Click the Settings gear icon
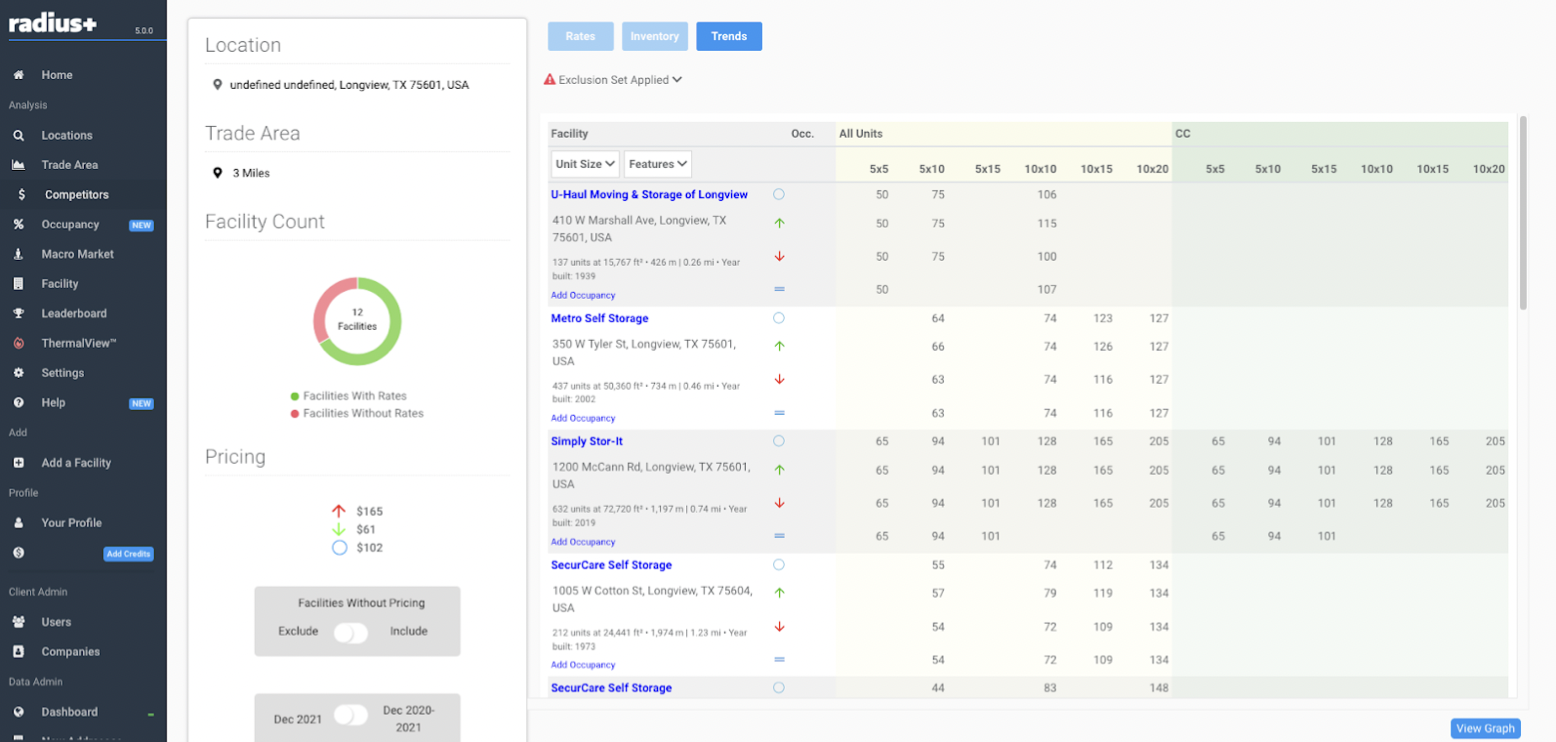Viewport: 1556px width, 742px height. coord(18,373)
